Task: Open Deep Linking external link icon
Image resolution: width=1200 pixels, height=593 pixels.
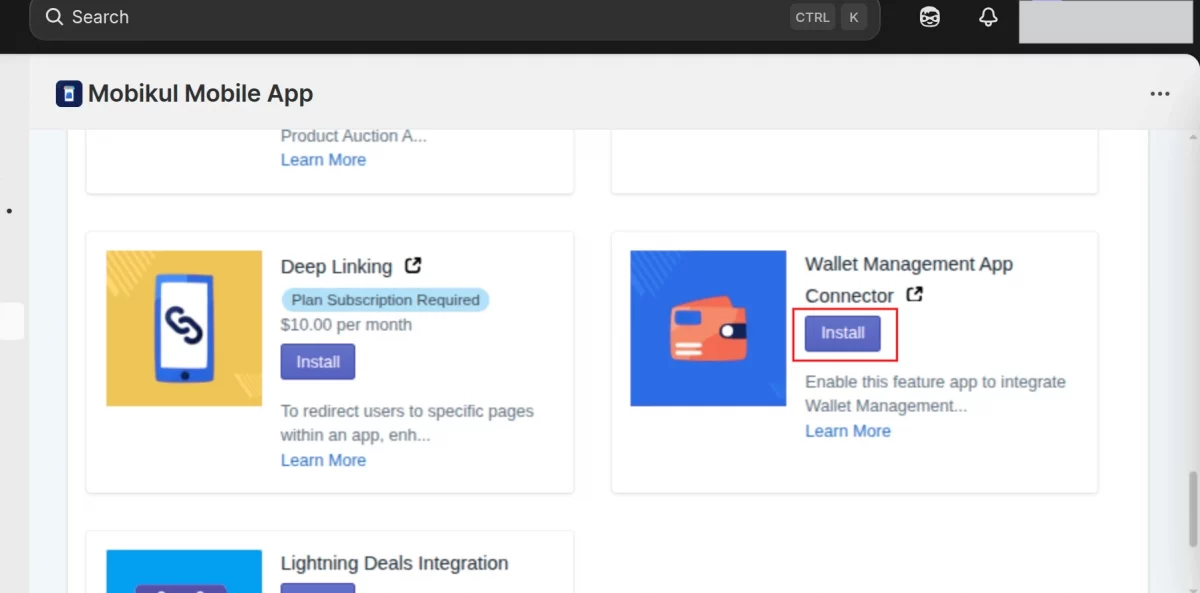Action: tap(413, 266)
